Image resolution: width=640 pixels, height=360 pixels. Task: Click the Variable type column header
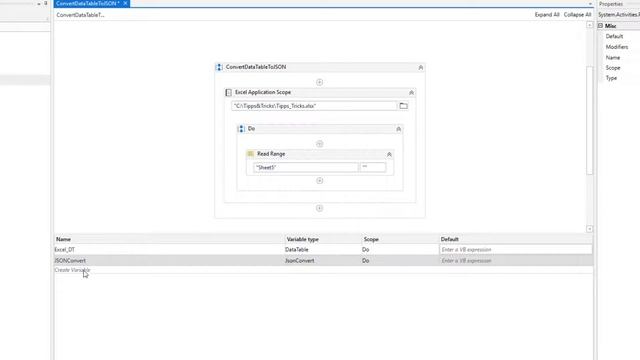click(x=302, y=239)
